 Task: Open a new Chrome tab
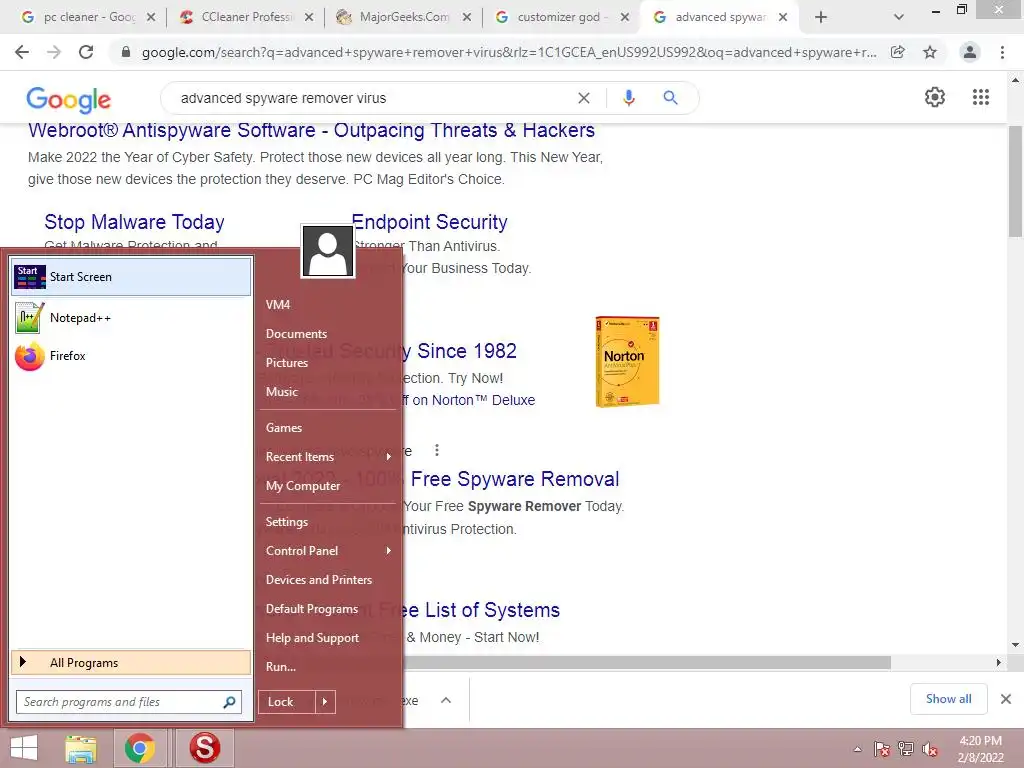[x=821, y=17]
